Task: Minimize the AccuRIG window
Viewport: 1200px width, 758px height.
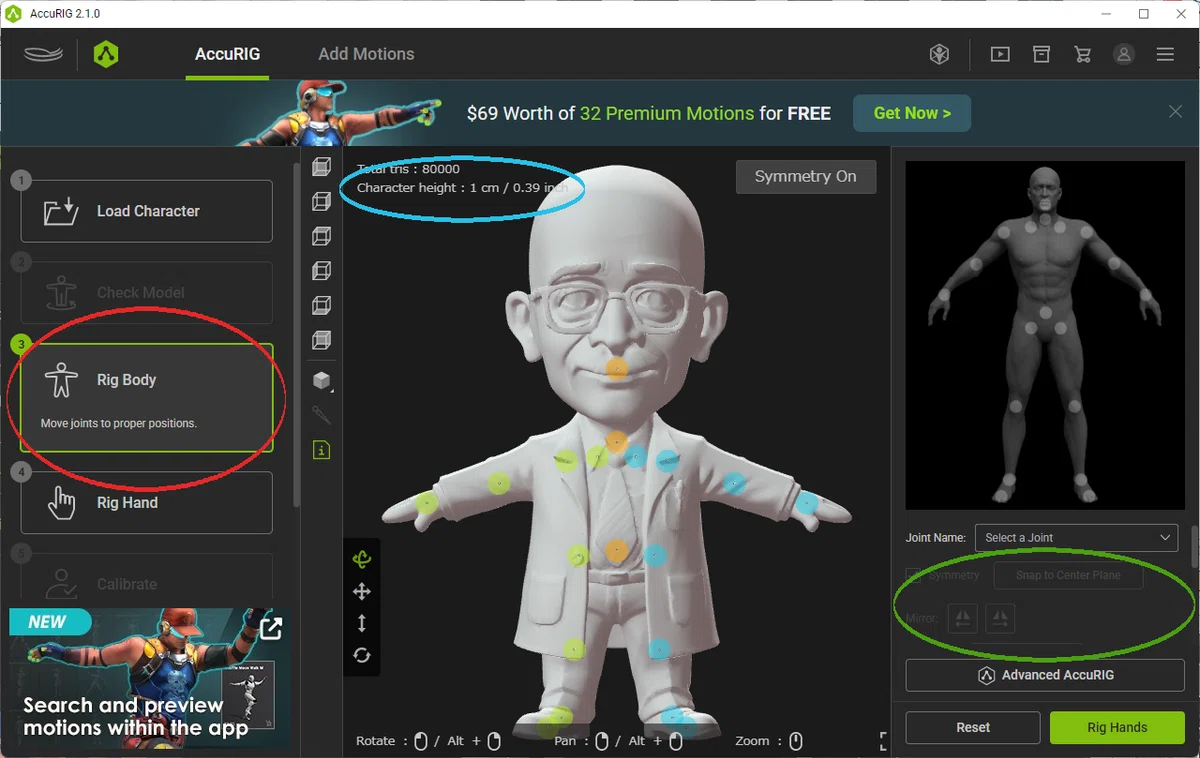Action: tap(1106, 14)
